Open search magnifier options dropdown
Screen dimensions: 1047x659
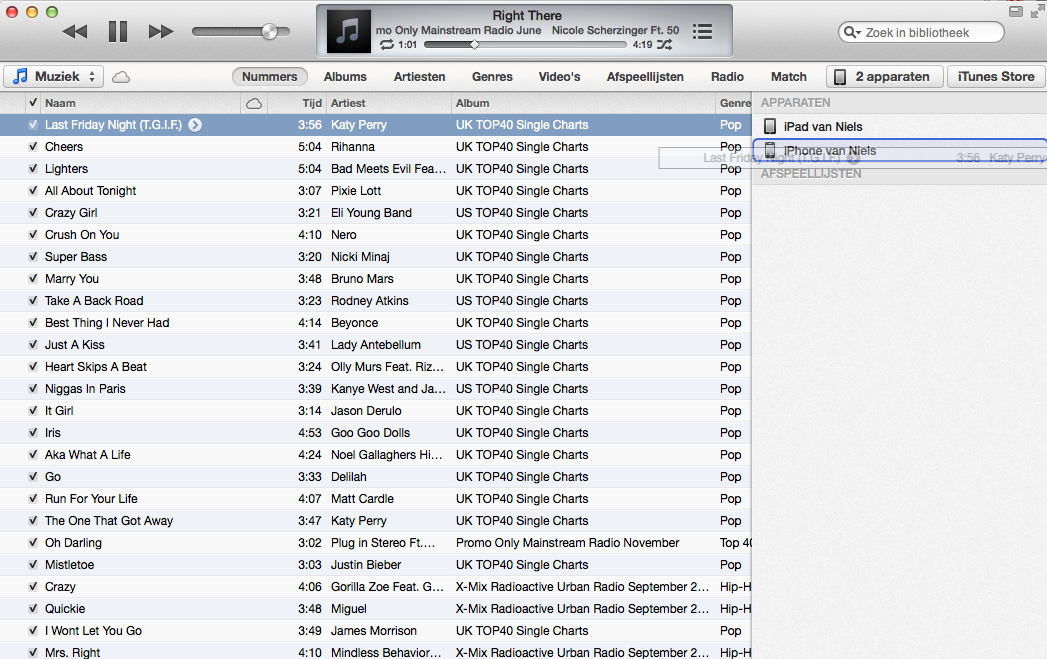point(852,32)
